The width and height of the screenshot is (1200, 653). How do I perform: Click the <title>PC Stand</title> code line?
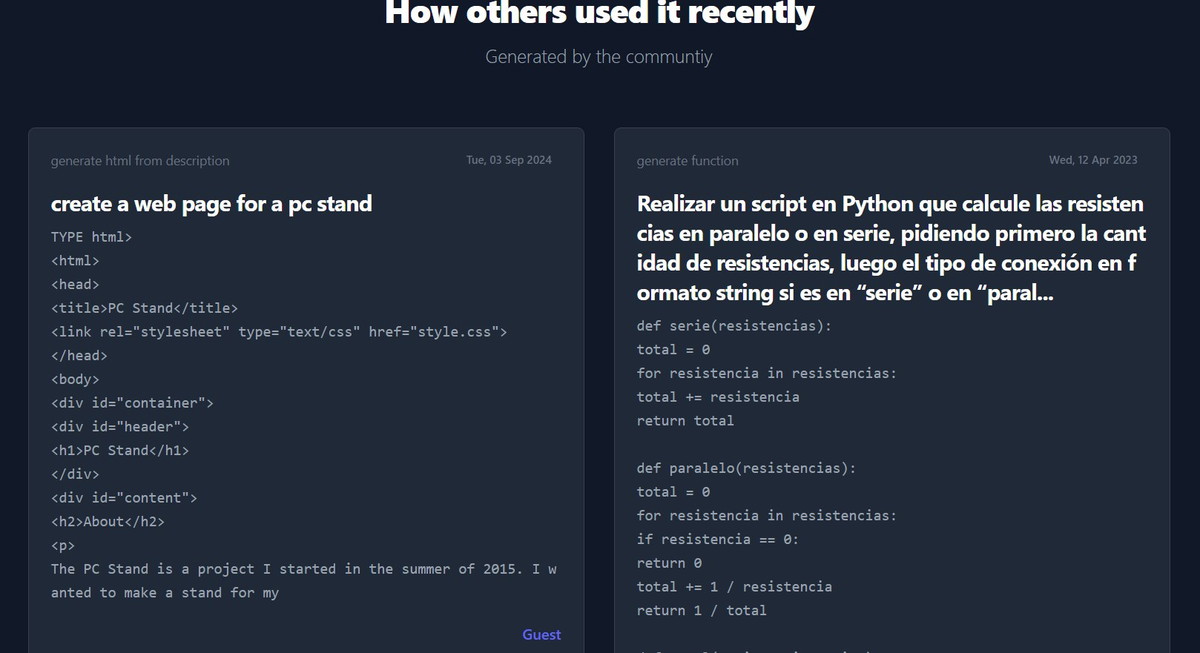tap(144, 308)
